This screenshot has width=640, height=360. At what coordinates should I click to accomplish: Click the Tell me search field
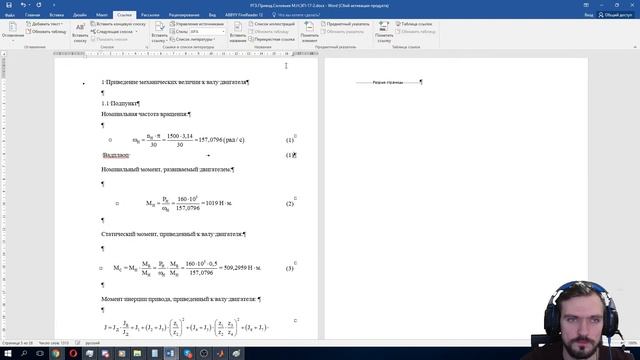click(x=299, y=15)
